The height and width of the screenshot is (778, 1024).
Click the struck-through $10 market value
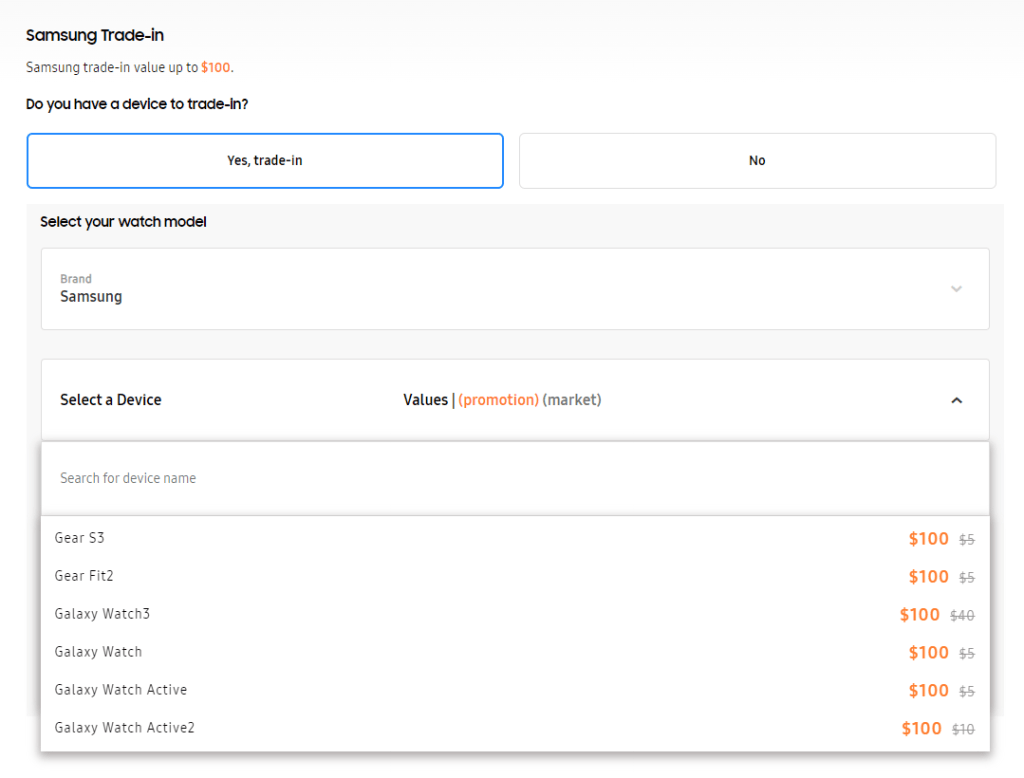pos(962,730)
